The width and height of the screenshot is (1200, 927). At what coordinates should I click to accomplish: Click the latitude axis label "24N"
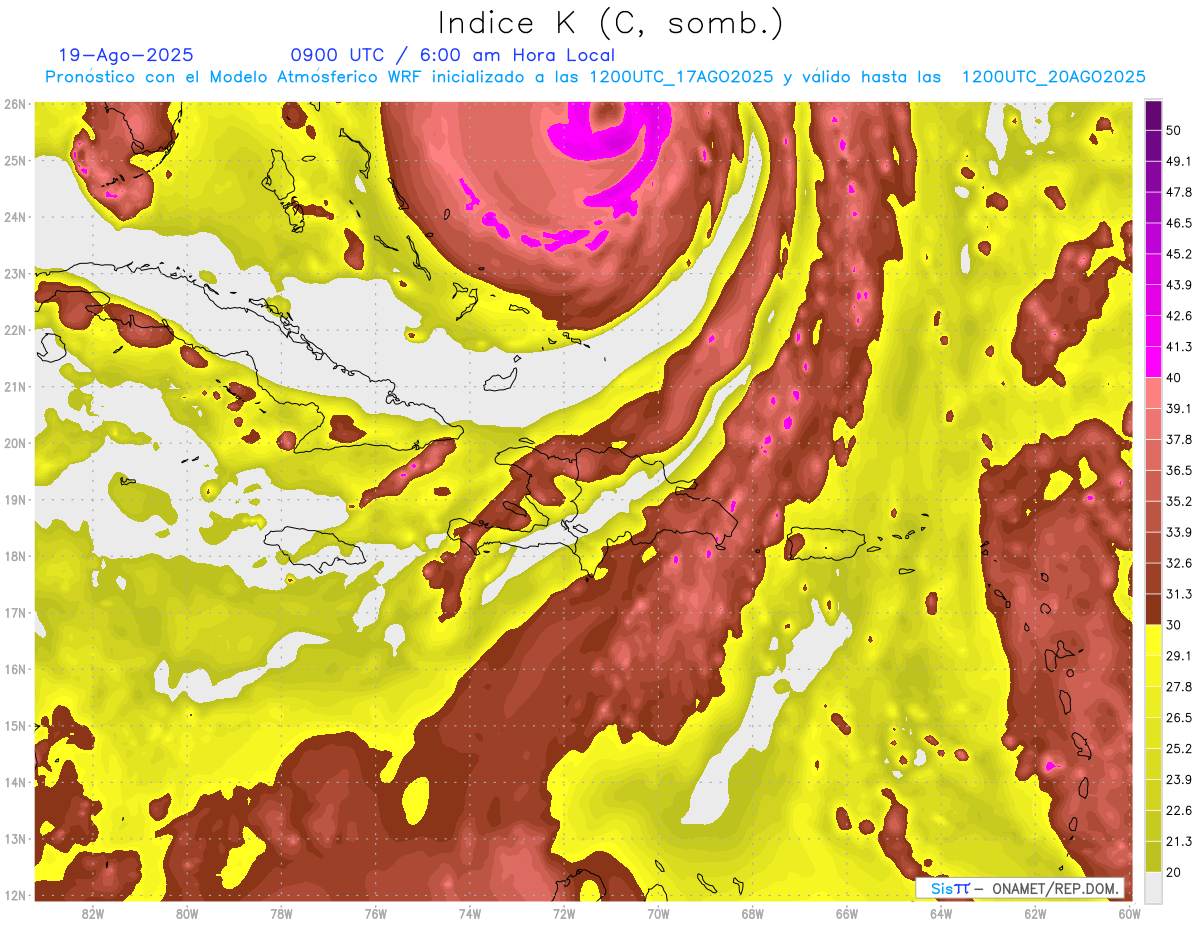click(15, 217)
